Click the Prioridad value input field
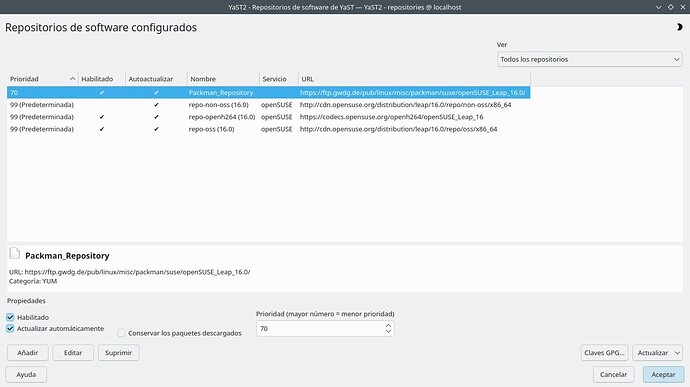This screenshot has width=690, height=387. point(320,328)
